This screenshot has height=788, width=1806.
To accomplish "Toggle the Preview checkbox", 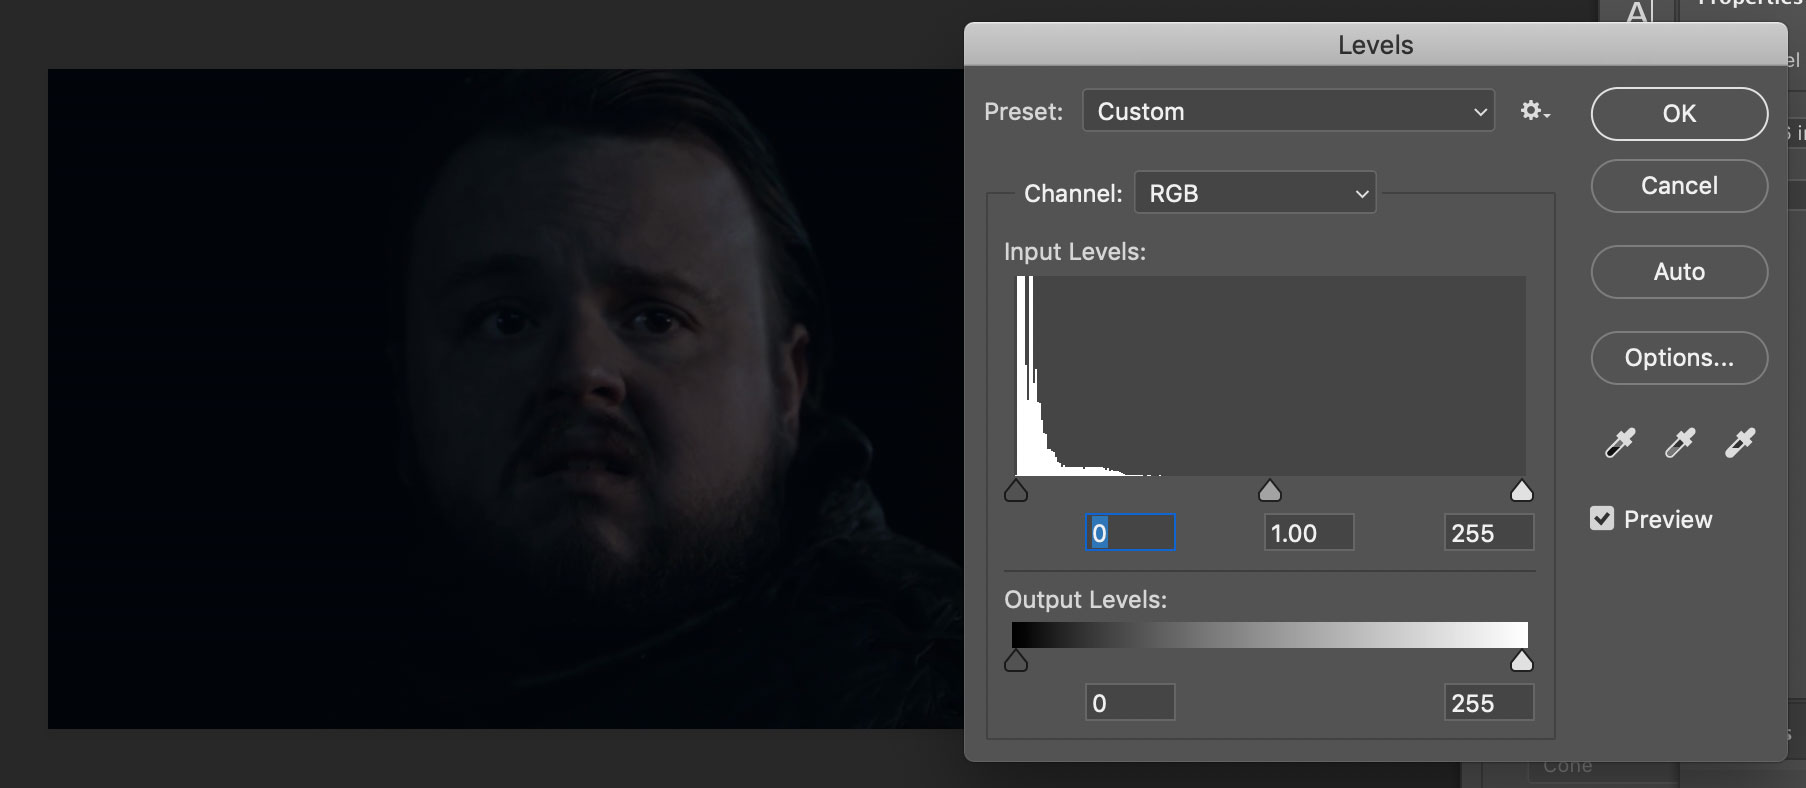I will tap(1602, 518).
